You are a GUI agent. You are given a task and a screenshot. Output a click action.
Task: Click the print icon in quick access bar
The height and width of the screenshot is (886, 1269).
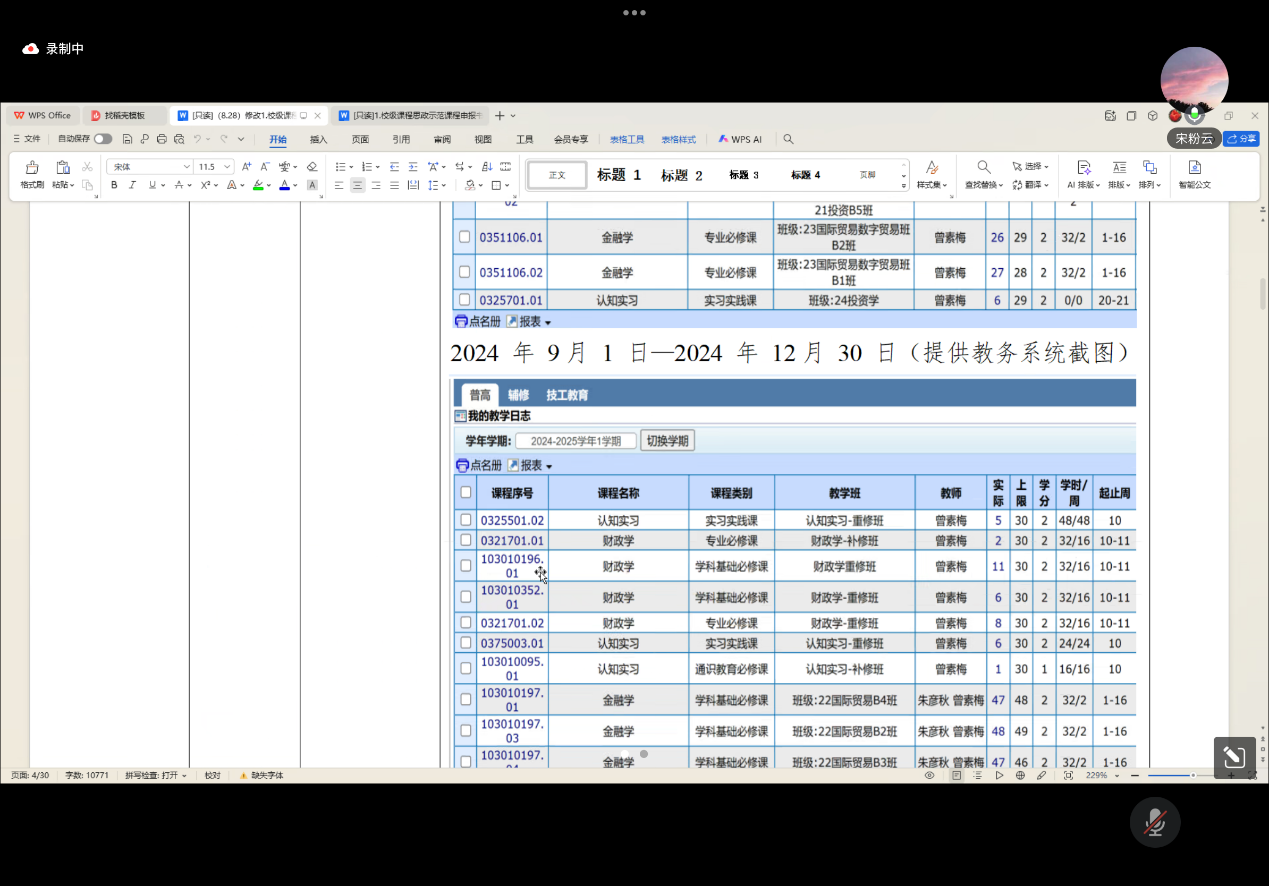click(162, 139)
